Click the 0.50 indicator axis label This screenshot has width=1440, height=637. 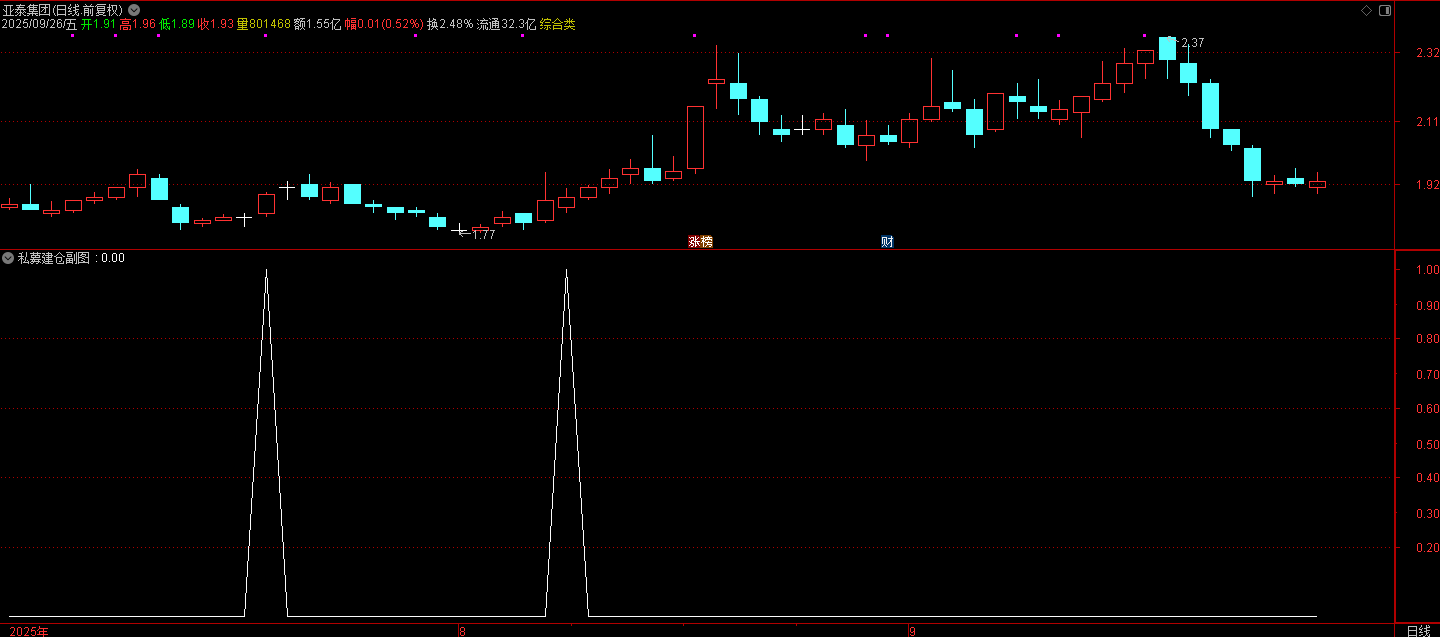click(x=1426, y=444)
